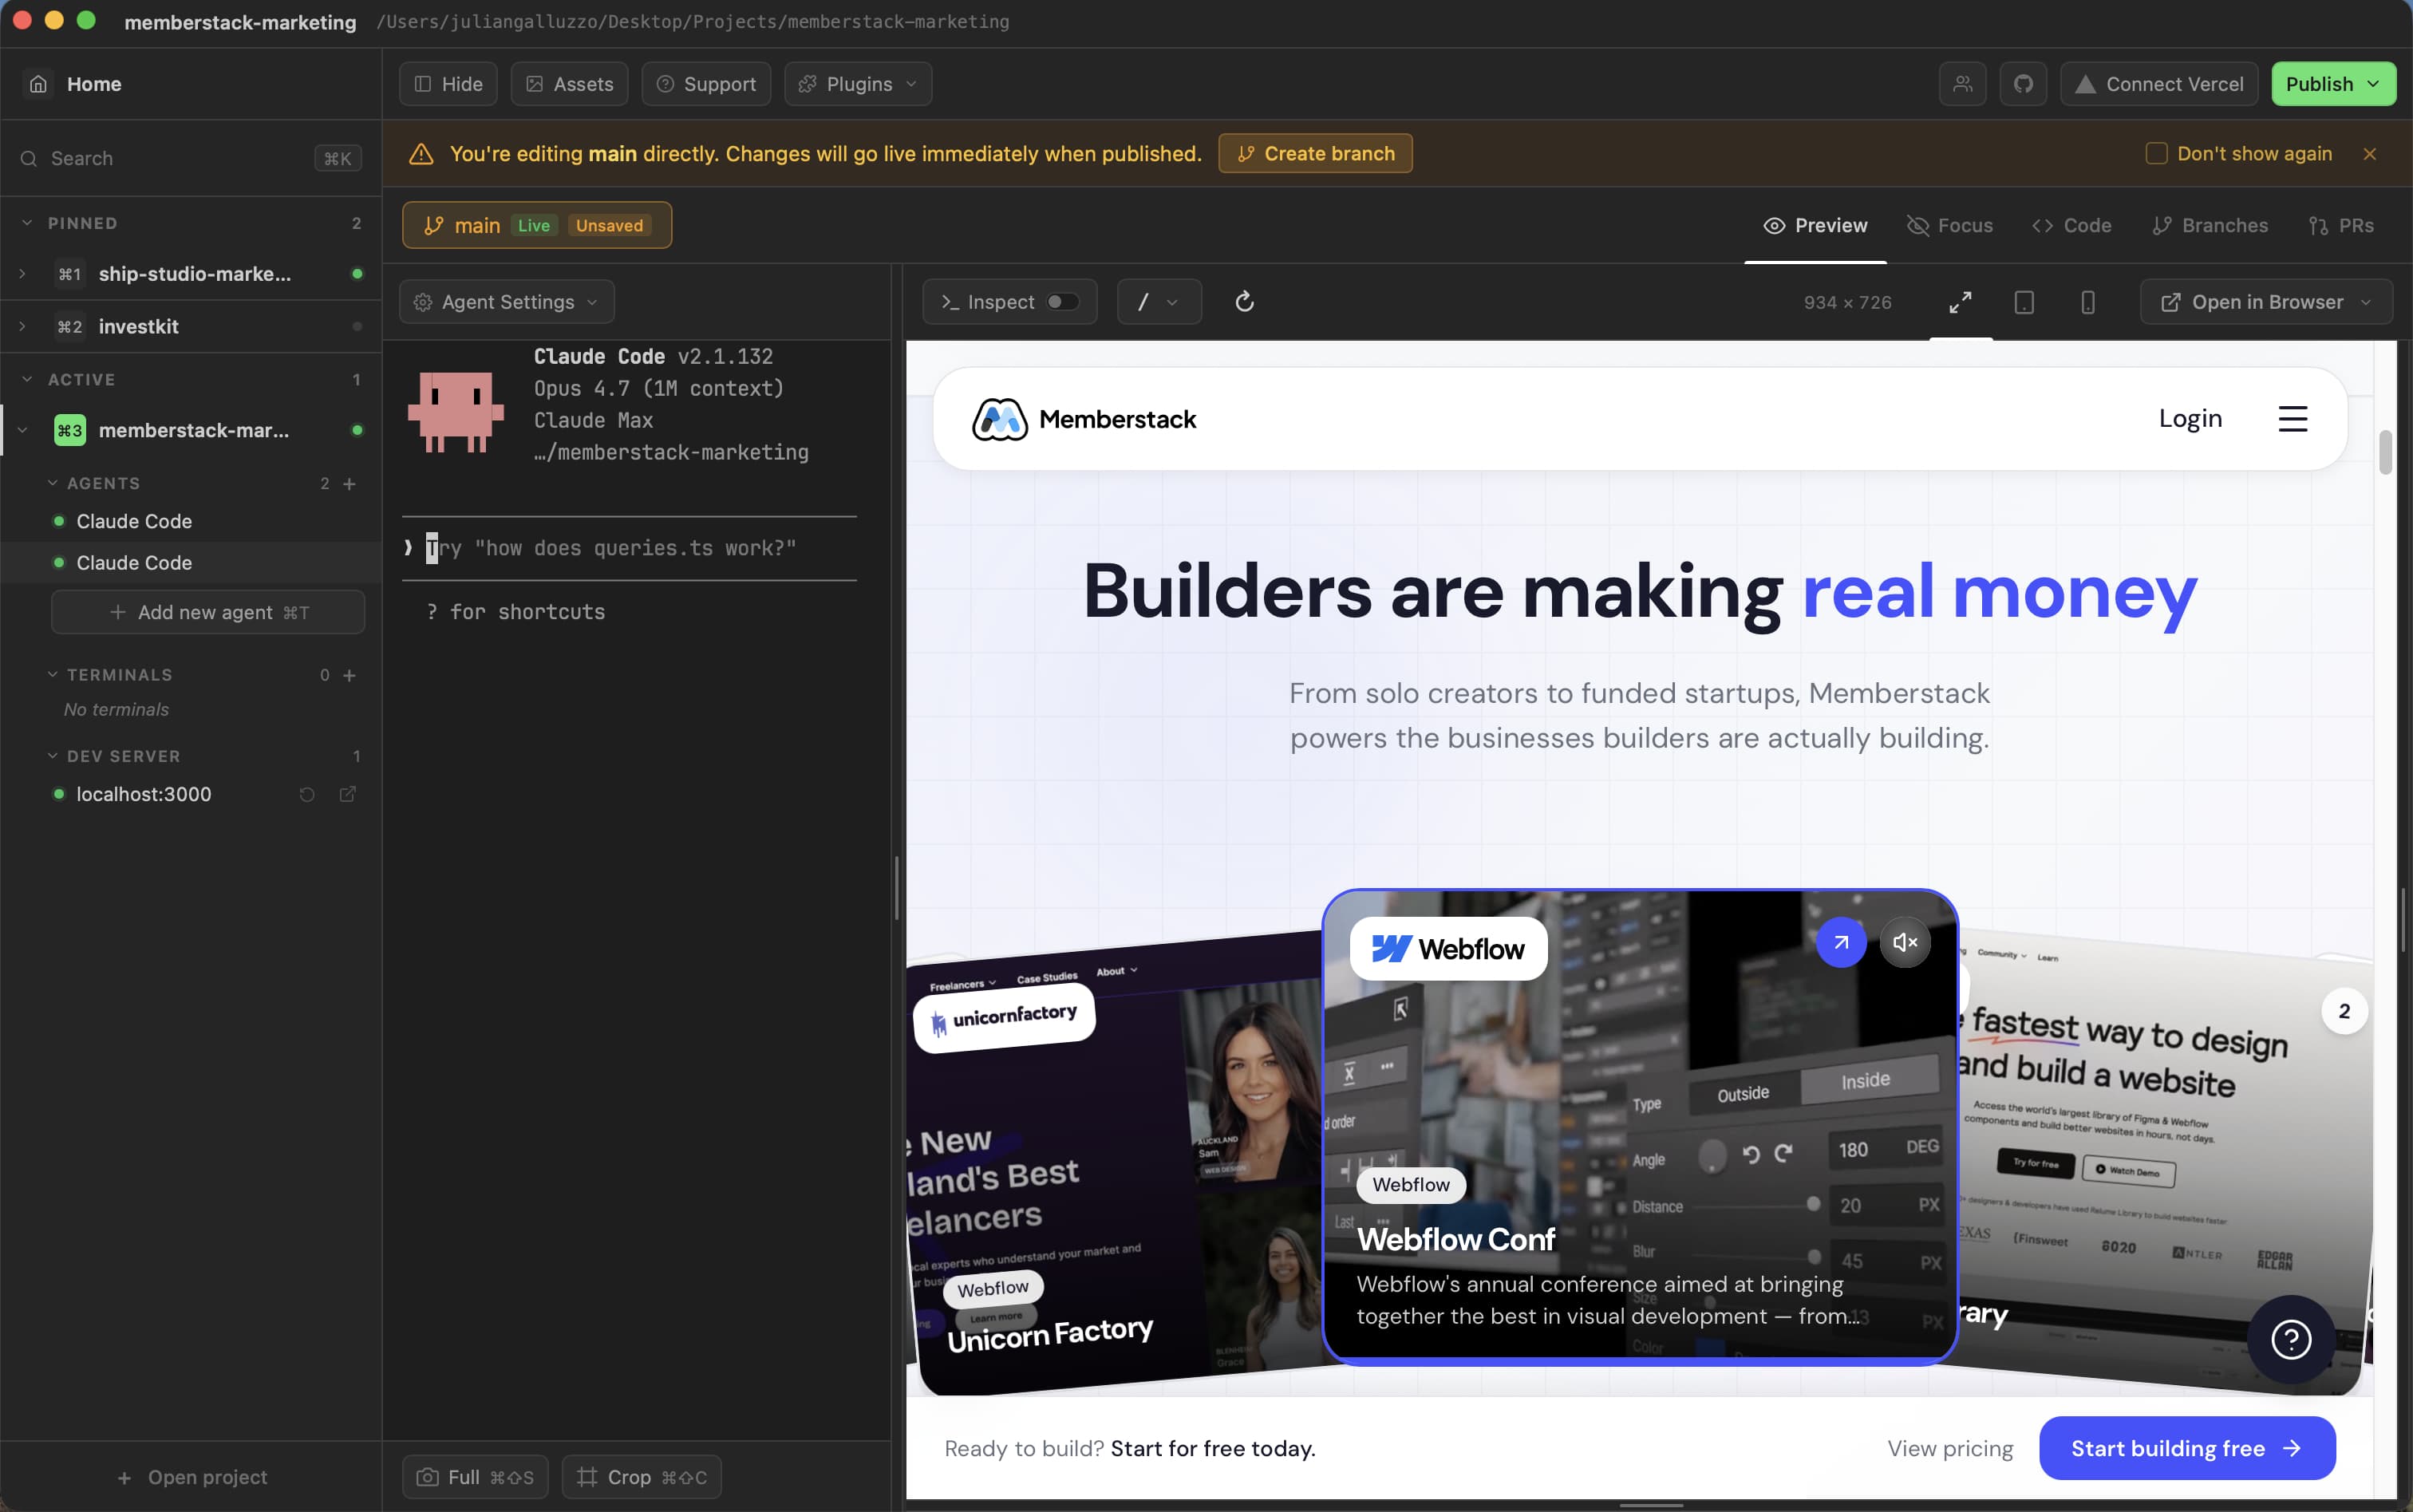Check the Don't show again box
Viewport: 2413px width, 1512px height.
(x=2156, y=154)
